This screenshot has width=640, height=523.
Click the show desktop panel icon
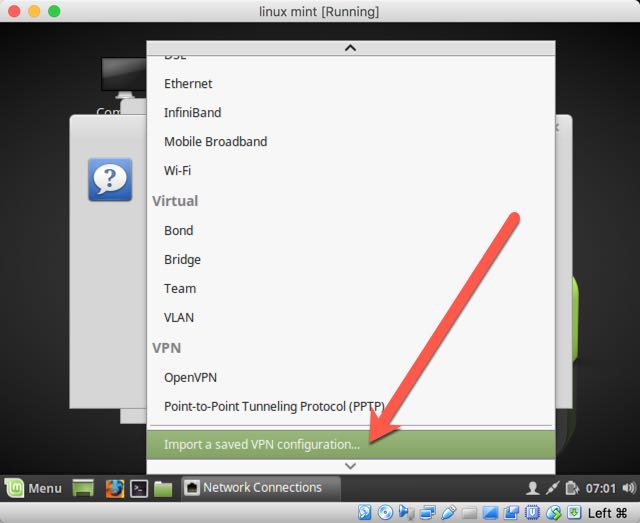[x=83, y=488]
